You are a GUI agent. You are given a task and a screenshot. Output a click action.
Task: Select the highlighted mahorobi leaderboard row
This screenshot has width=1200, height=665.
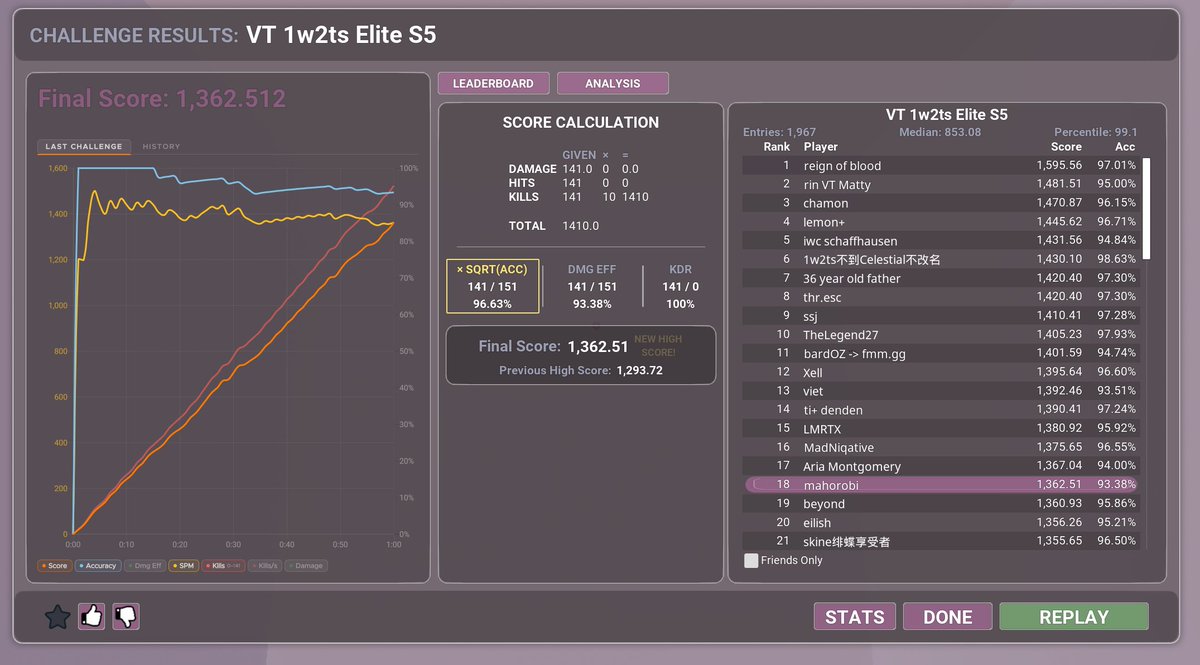(x=943, y=485)
